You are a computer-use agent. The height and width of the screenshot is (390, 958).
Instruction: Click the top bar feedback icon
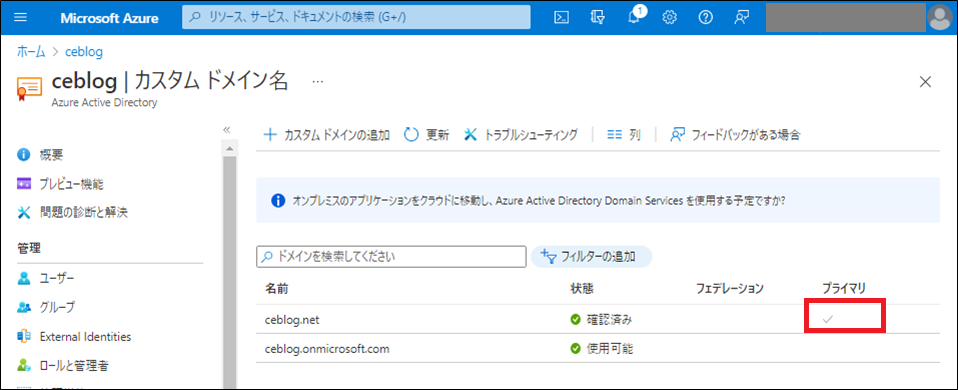tap(742, 18)
